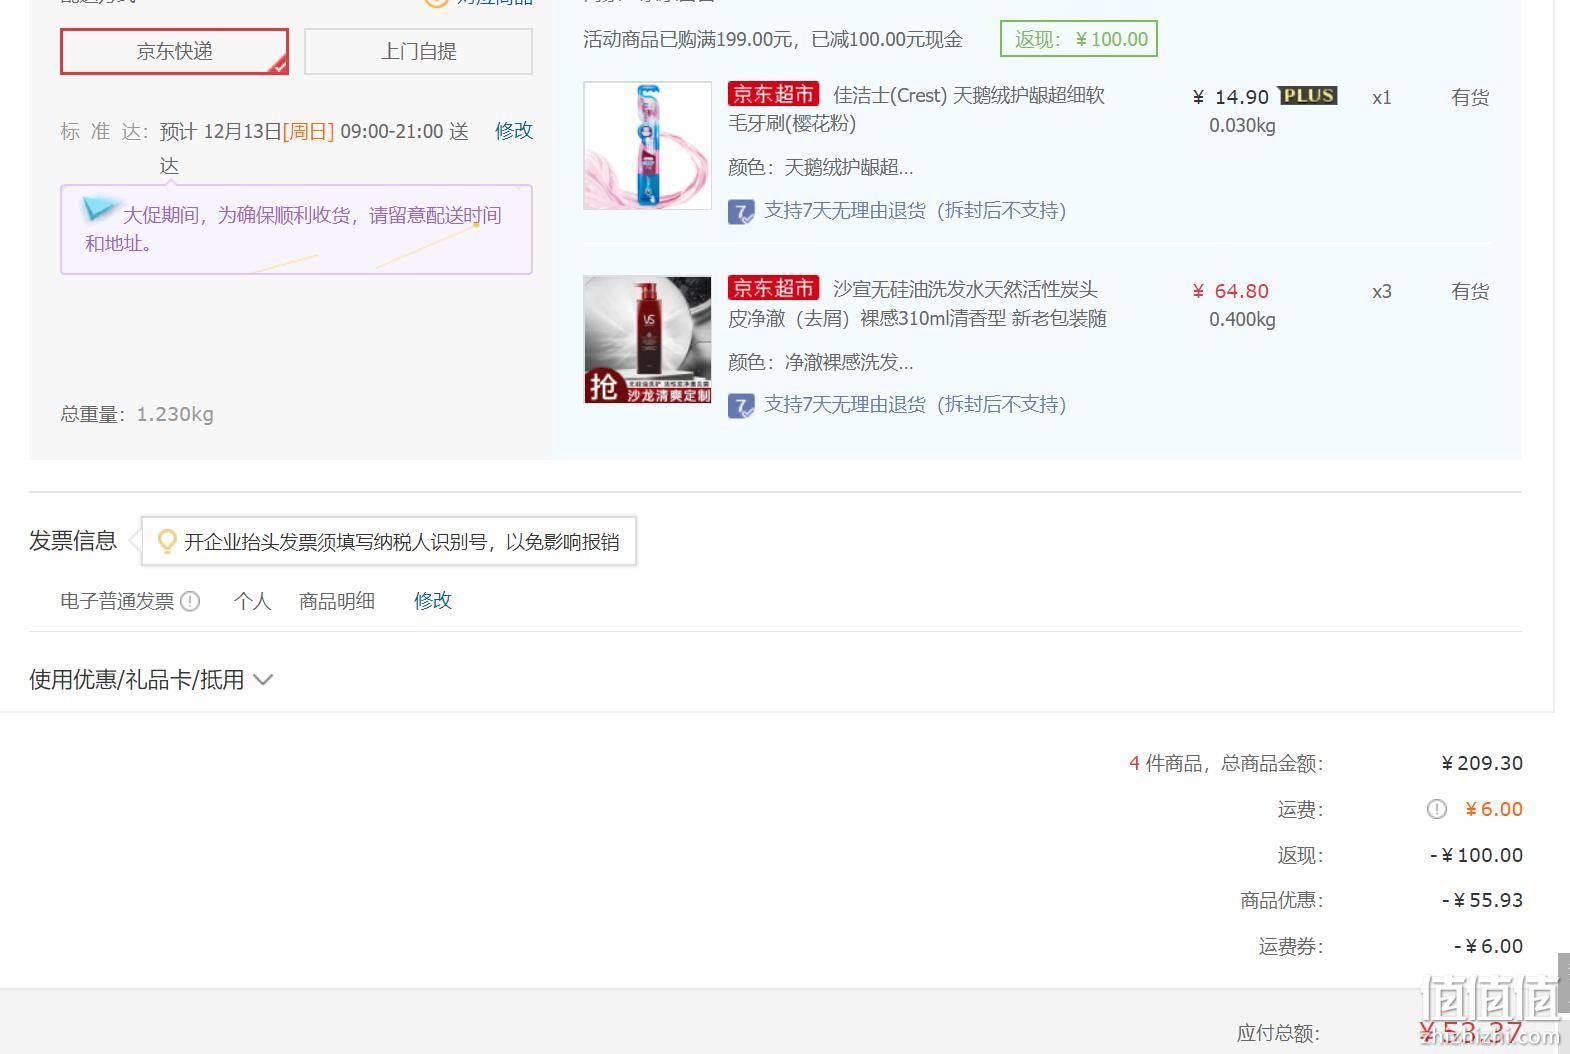Click 京东超市 tag on shampoo item
The height and width of the screenshot is (1054, 1570).
[773, 289]
